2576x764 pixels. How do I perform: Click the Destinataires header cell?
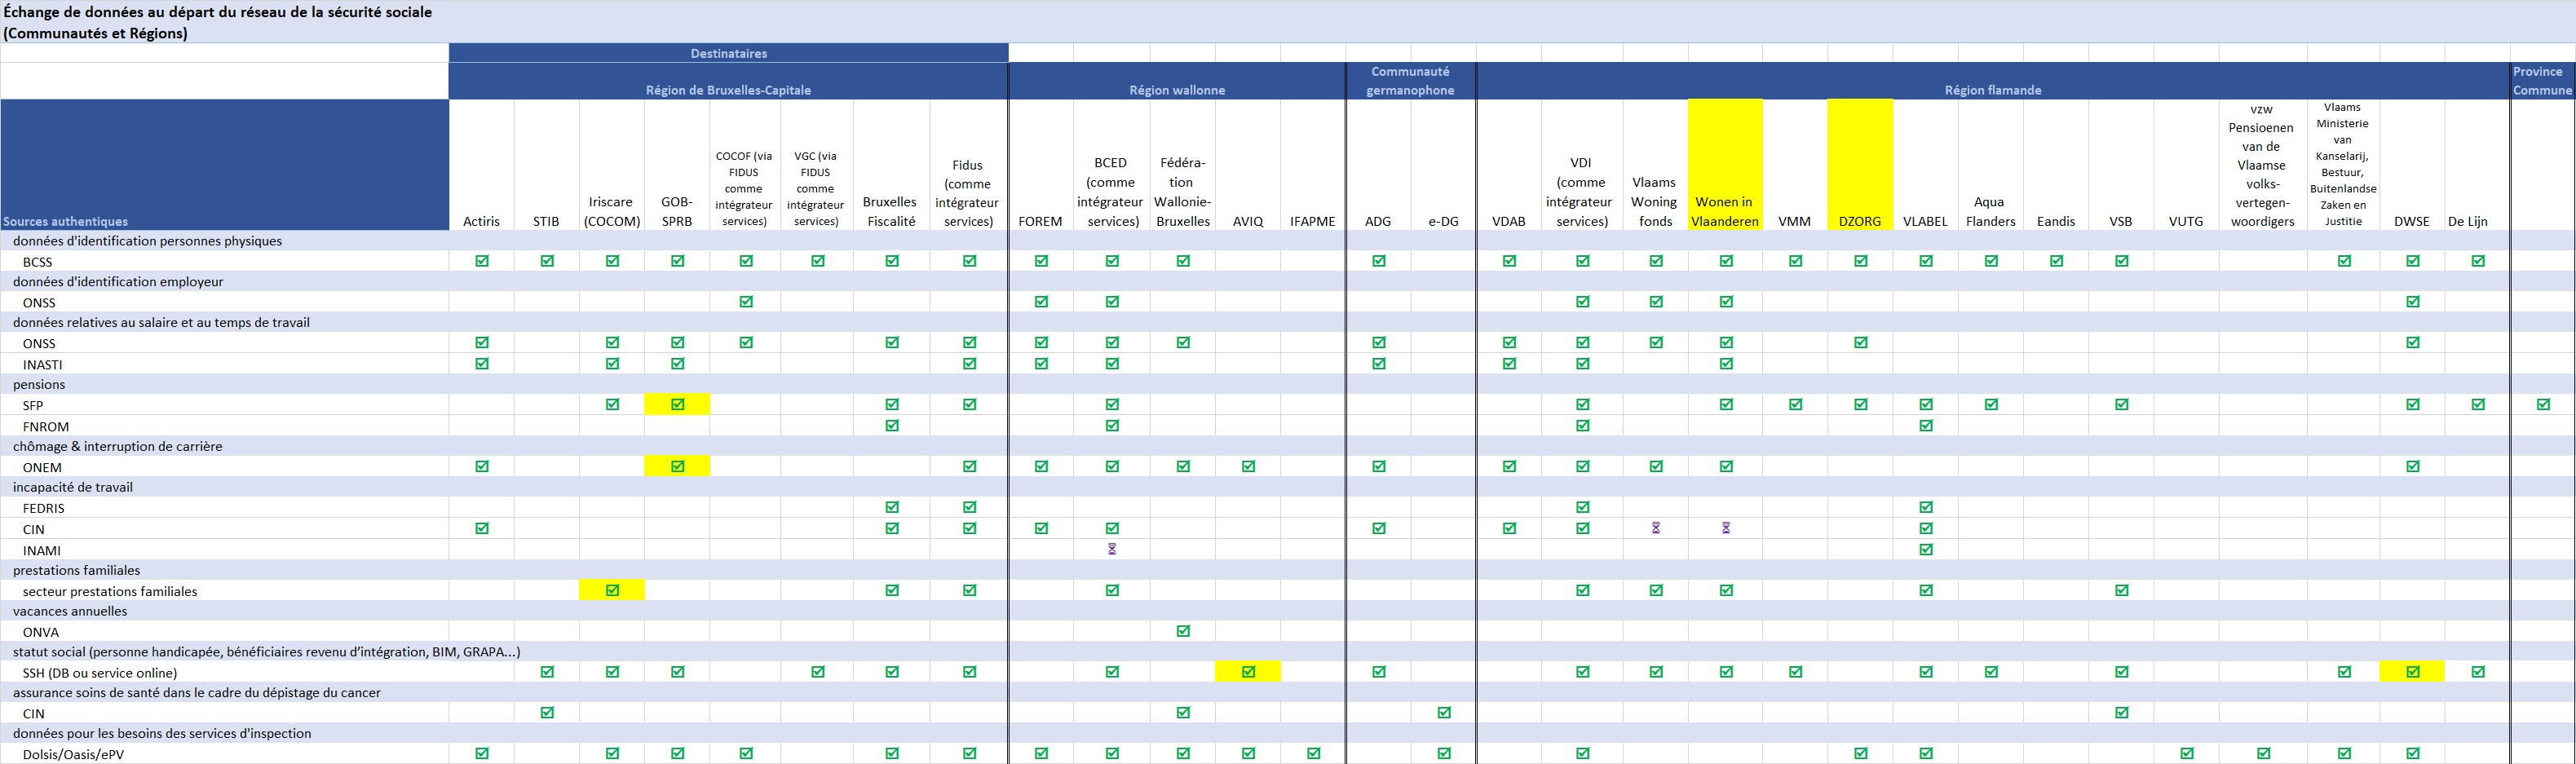coord(728,53)
